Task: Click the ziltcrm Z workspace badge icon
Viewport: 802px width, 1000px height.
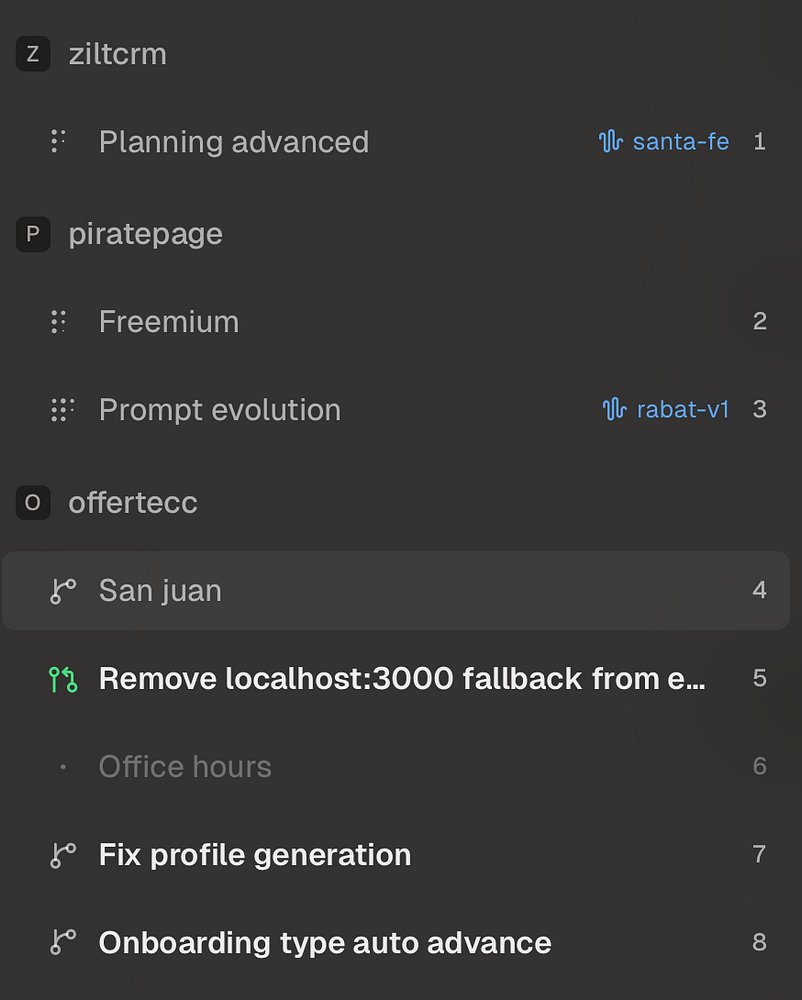Action: point(32,54)
